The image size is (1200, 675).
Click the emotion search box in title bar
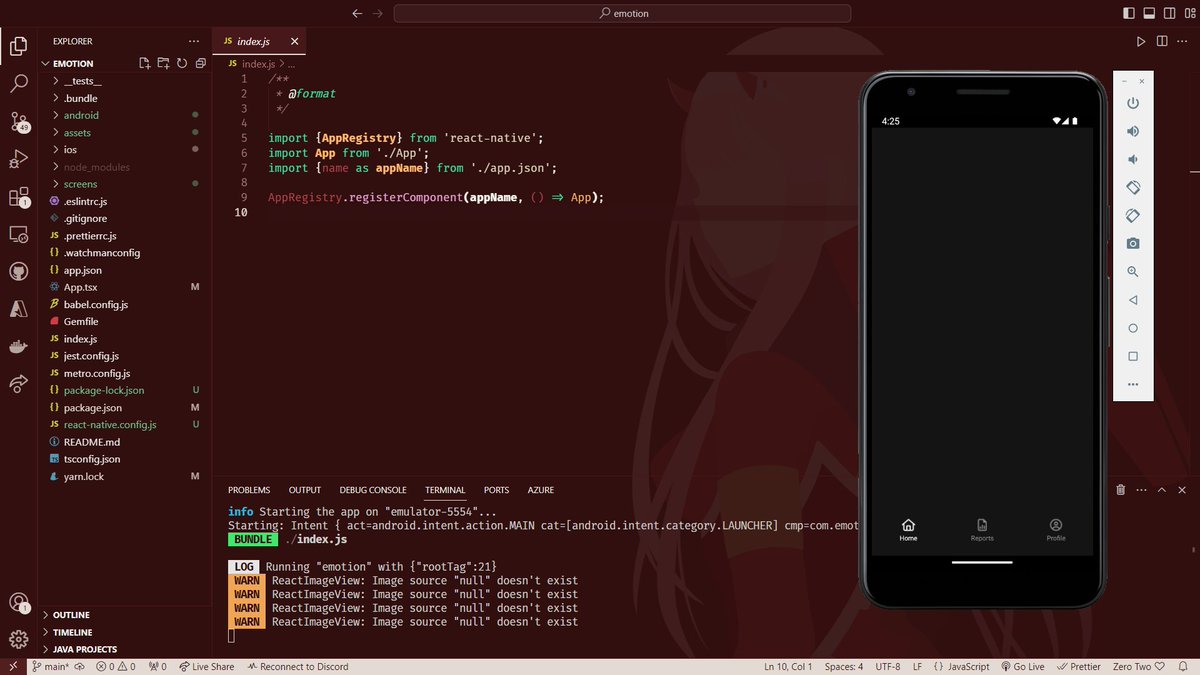(622, 14)
